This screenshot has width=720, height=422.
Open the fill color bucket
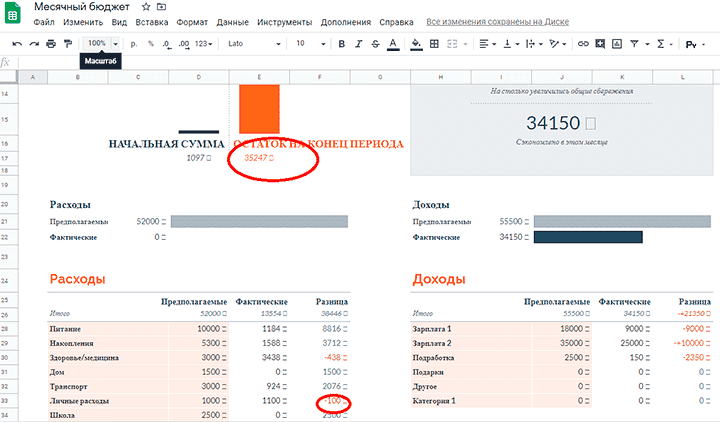(417, 44)
